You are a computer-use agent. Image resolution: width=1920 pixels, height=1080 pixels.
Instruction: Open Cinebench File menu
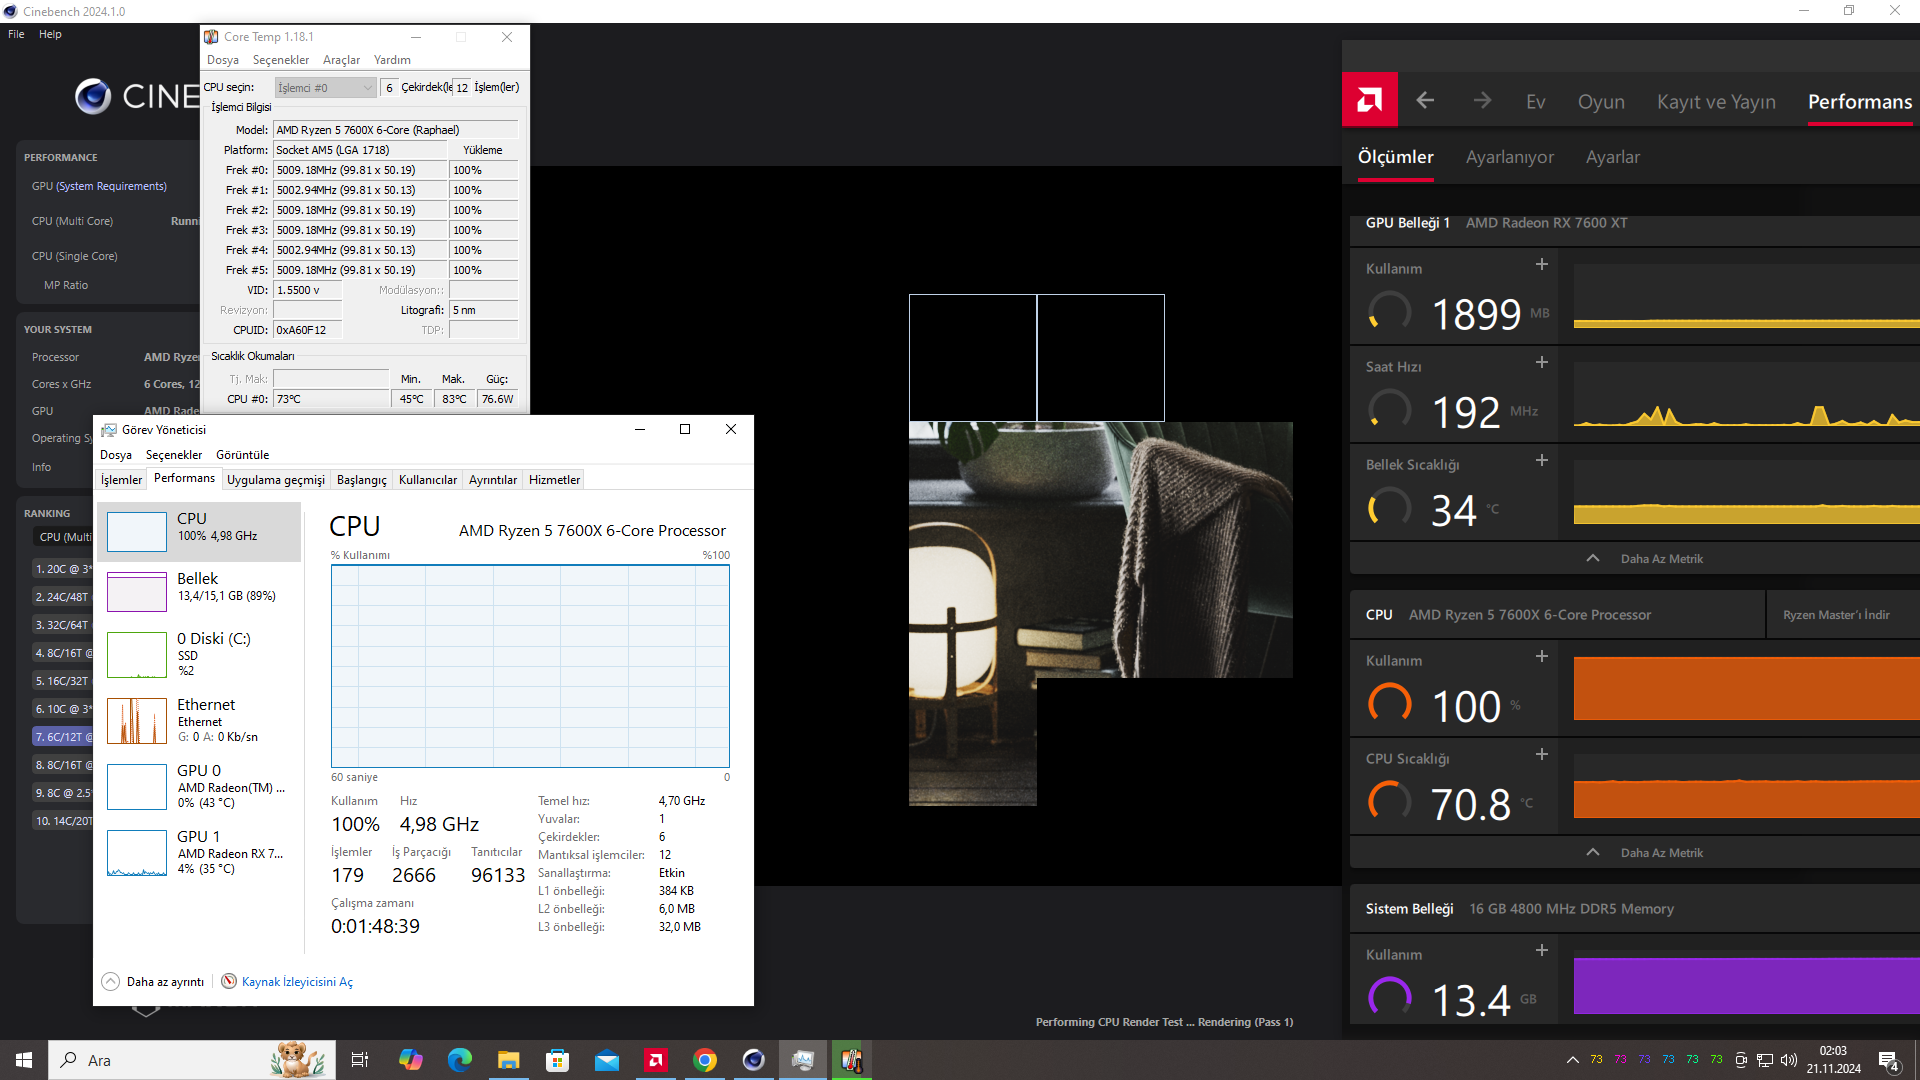(x=16, y=34)
